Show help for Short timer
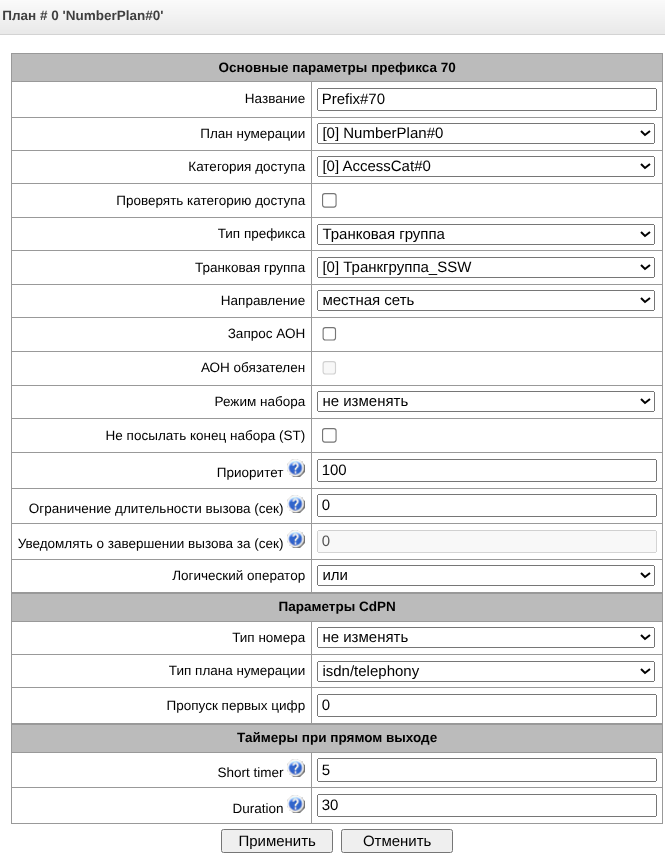665x861 pixels. pyautogui.click(x=296, y=769)
